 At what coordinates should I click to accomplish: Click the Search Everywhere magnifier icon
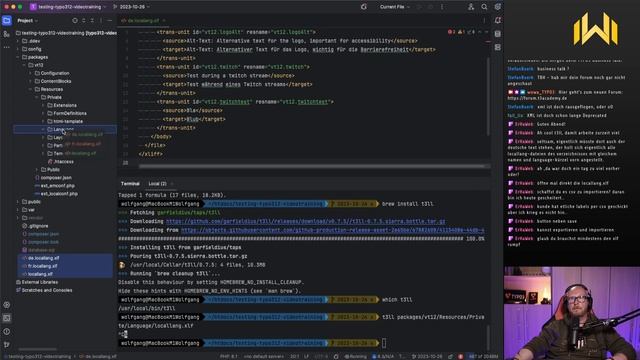(484, 7)
